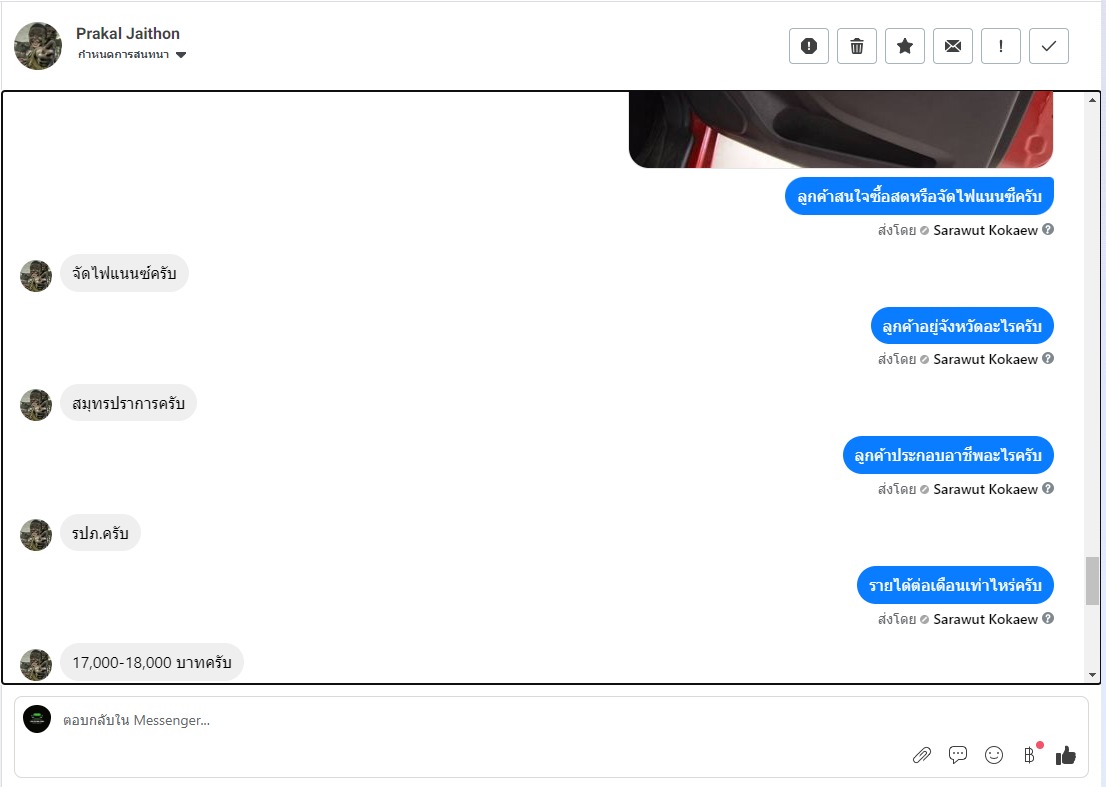Screen dimensions: 1106x787
Task: Open Prakal Jaithon's profile name
Action: 128,33
